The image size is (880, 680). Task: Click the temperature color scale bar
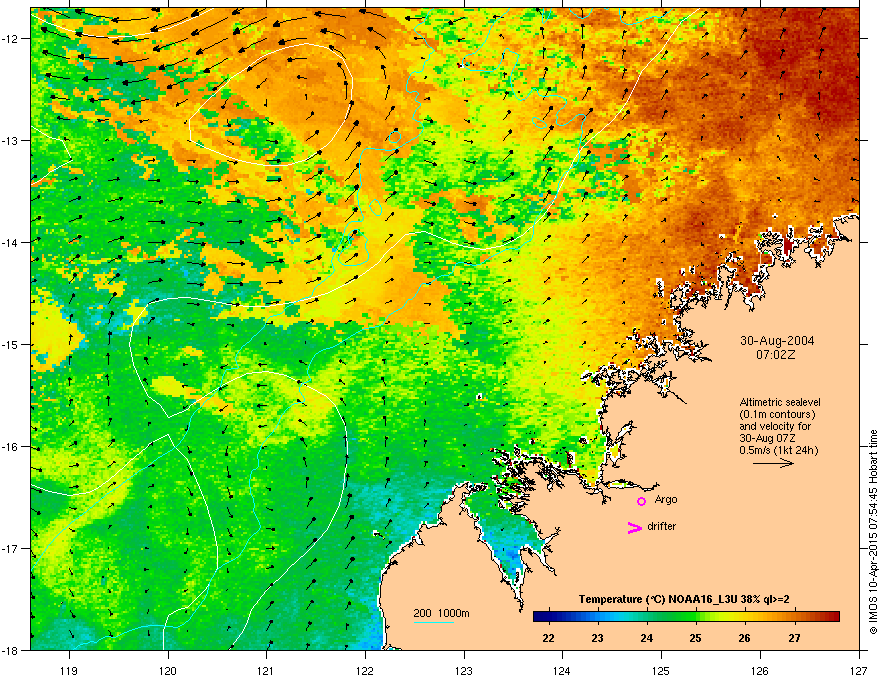click(x=686, y=616)
